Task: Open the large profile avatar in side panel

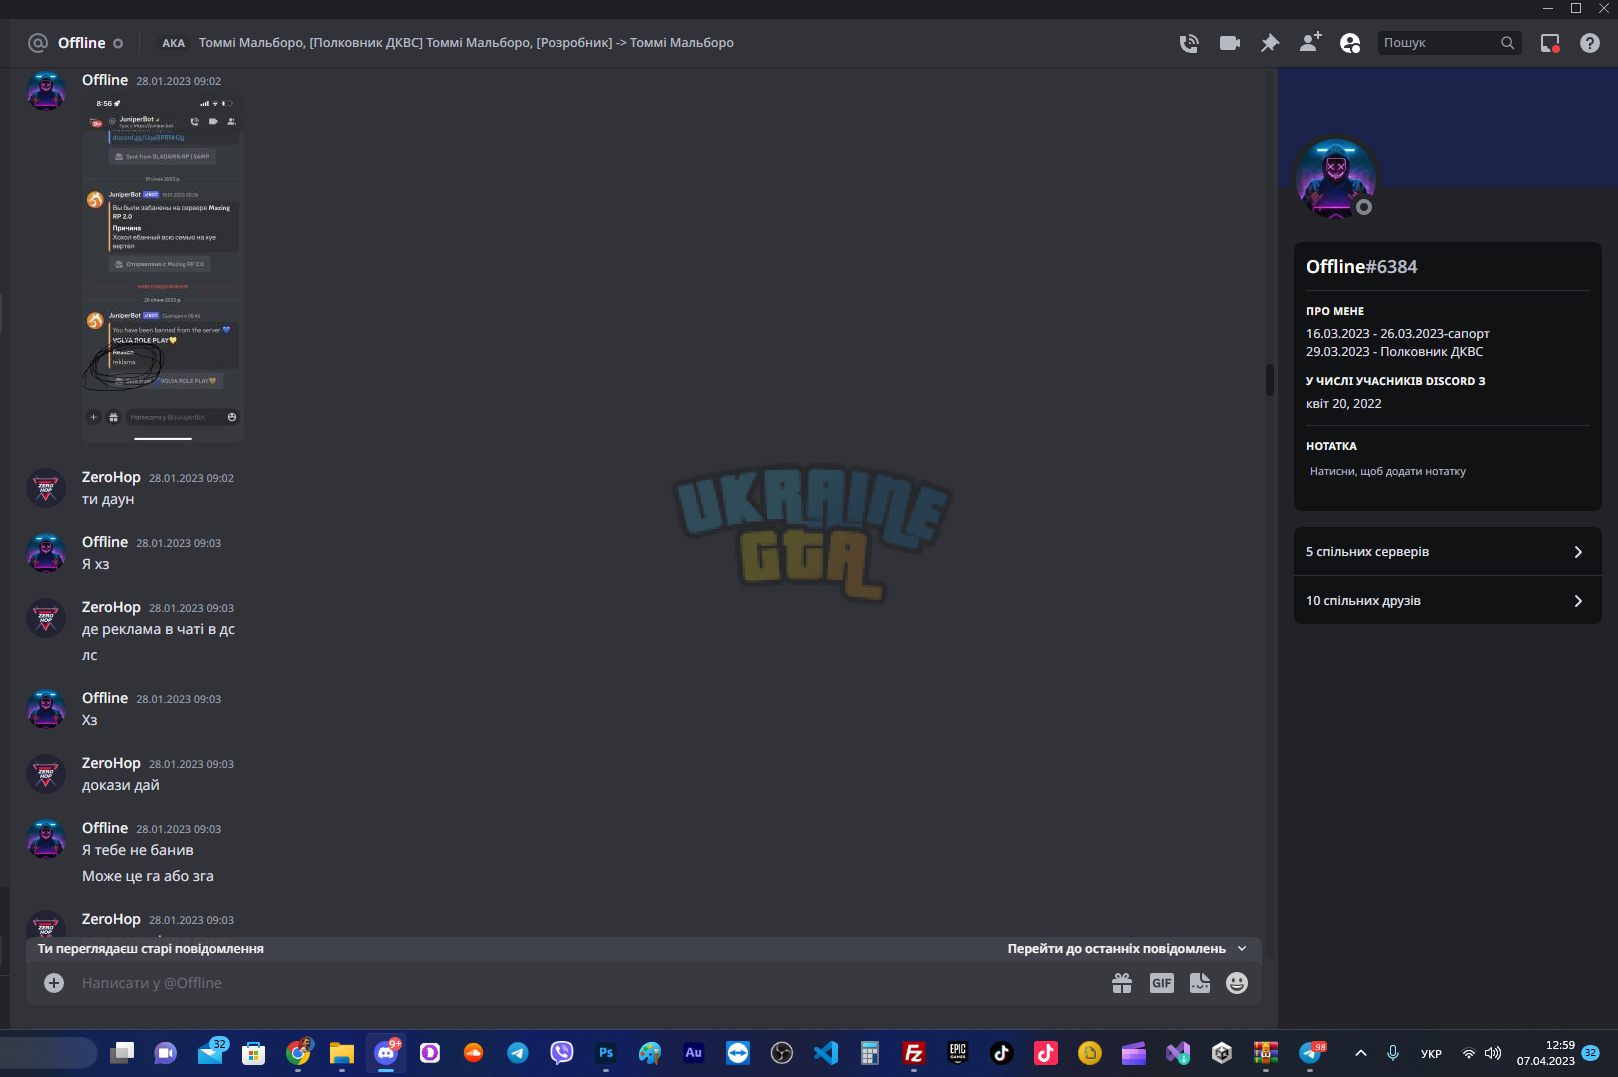Action: [x=1335, y=178]
